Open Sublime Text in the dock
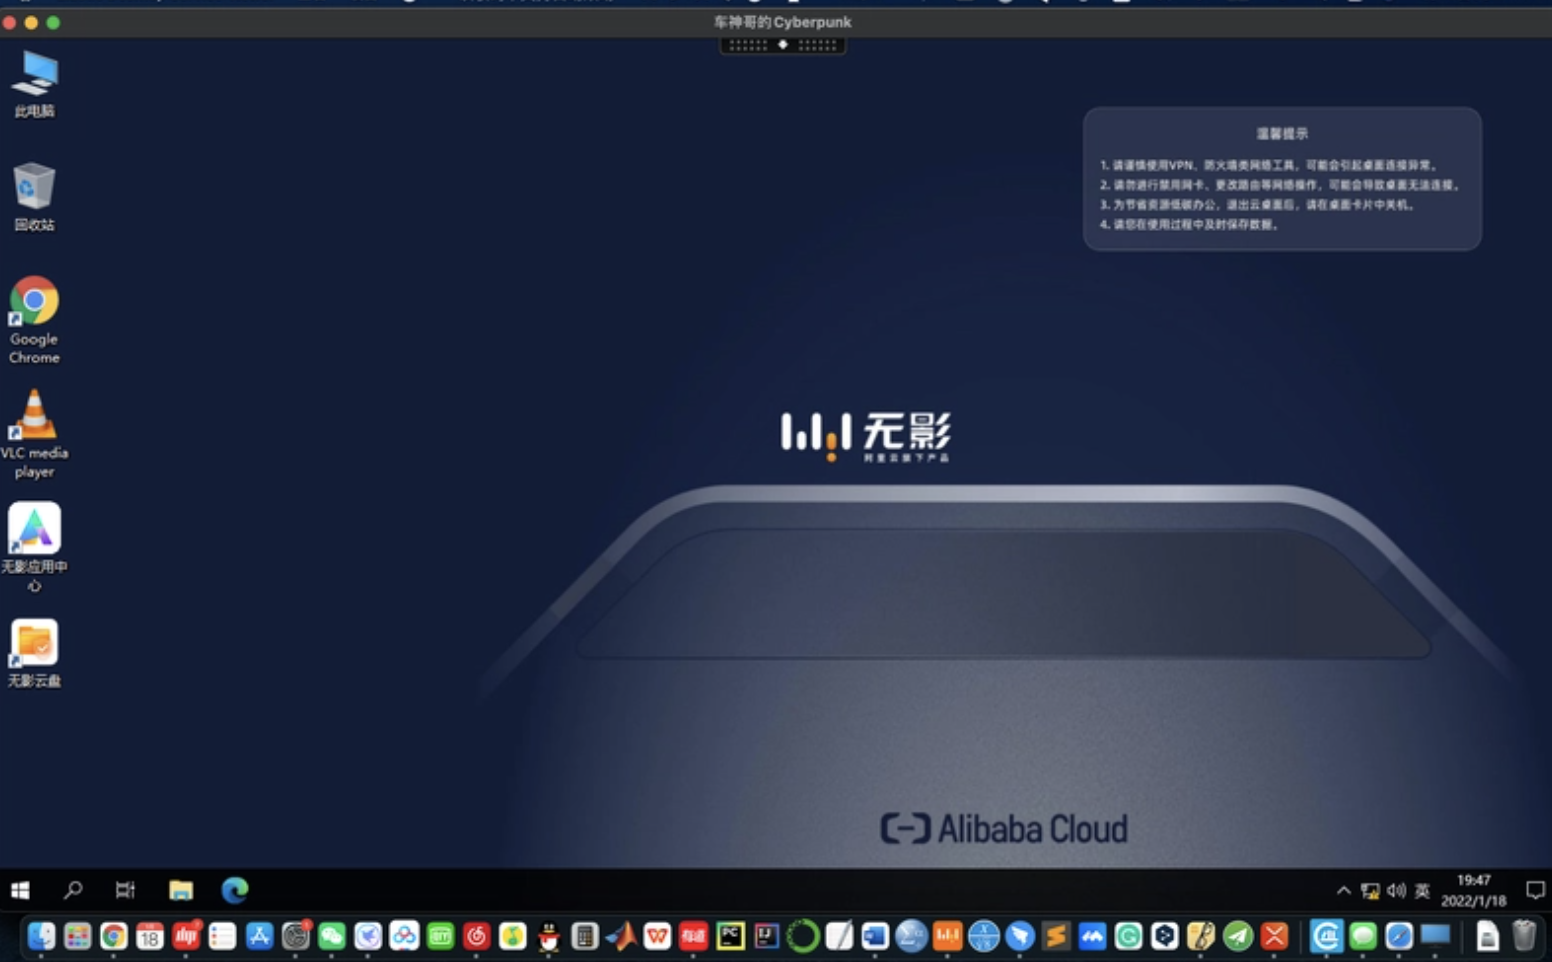Screen dimensions: 1552x962 1056,936
